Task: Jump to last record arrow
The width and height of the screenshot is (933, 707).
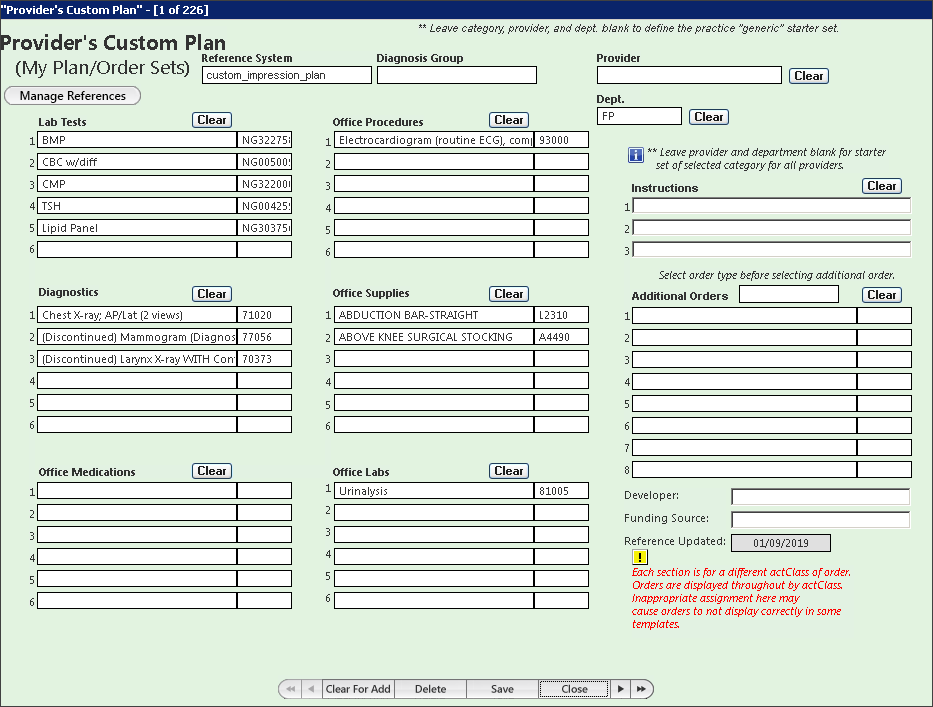Action: [641, 689]
